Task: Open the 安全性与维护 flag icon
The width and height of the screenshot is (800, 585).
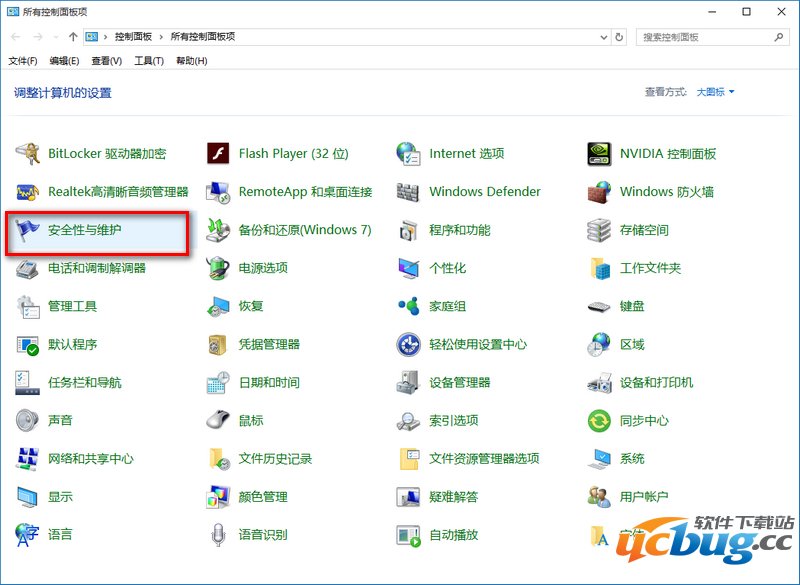Action: tap(28, 230)
